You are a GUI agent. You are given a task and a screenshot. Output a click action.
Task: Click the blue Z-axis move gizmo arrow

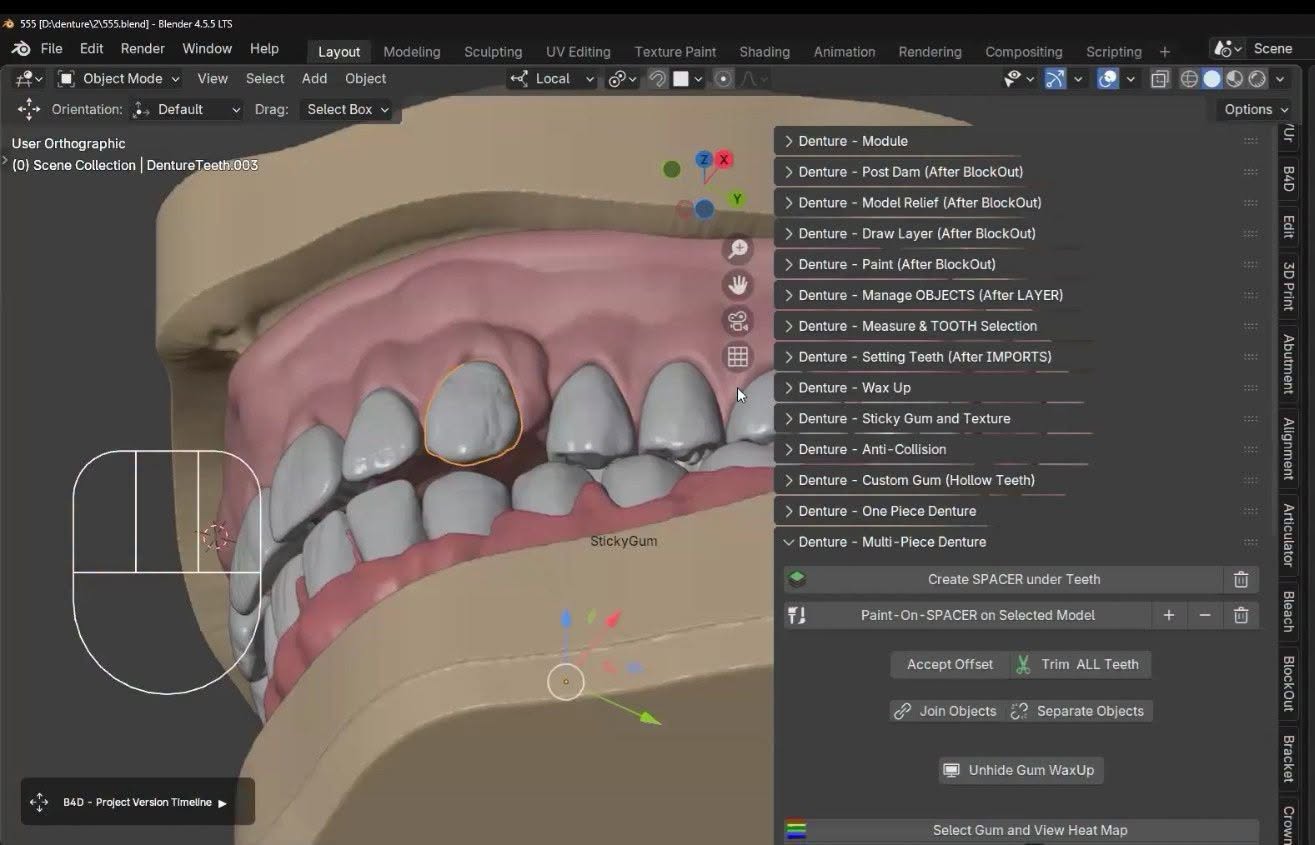566,619
